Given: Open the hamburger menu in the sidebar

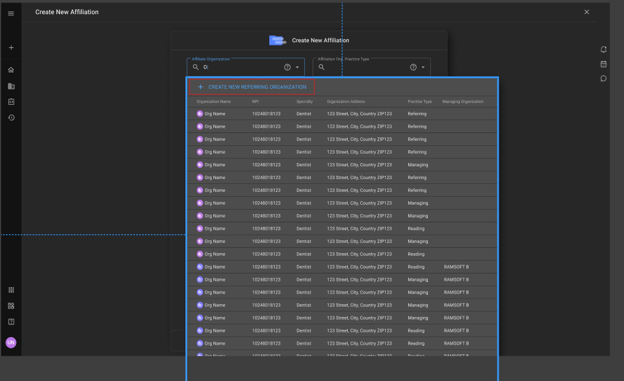Looking at the screenshot, I should click(11, 14).
